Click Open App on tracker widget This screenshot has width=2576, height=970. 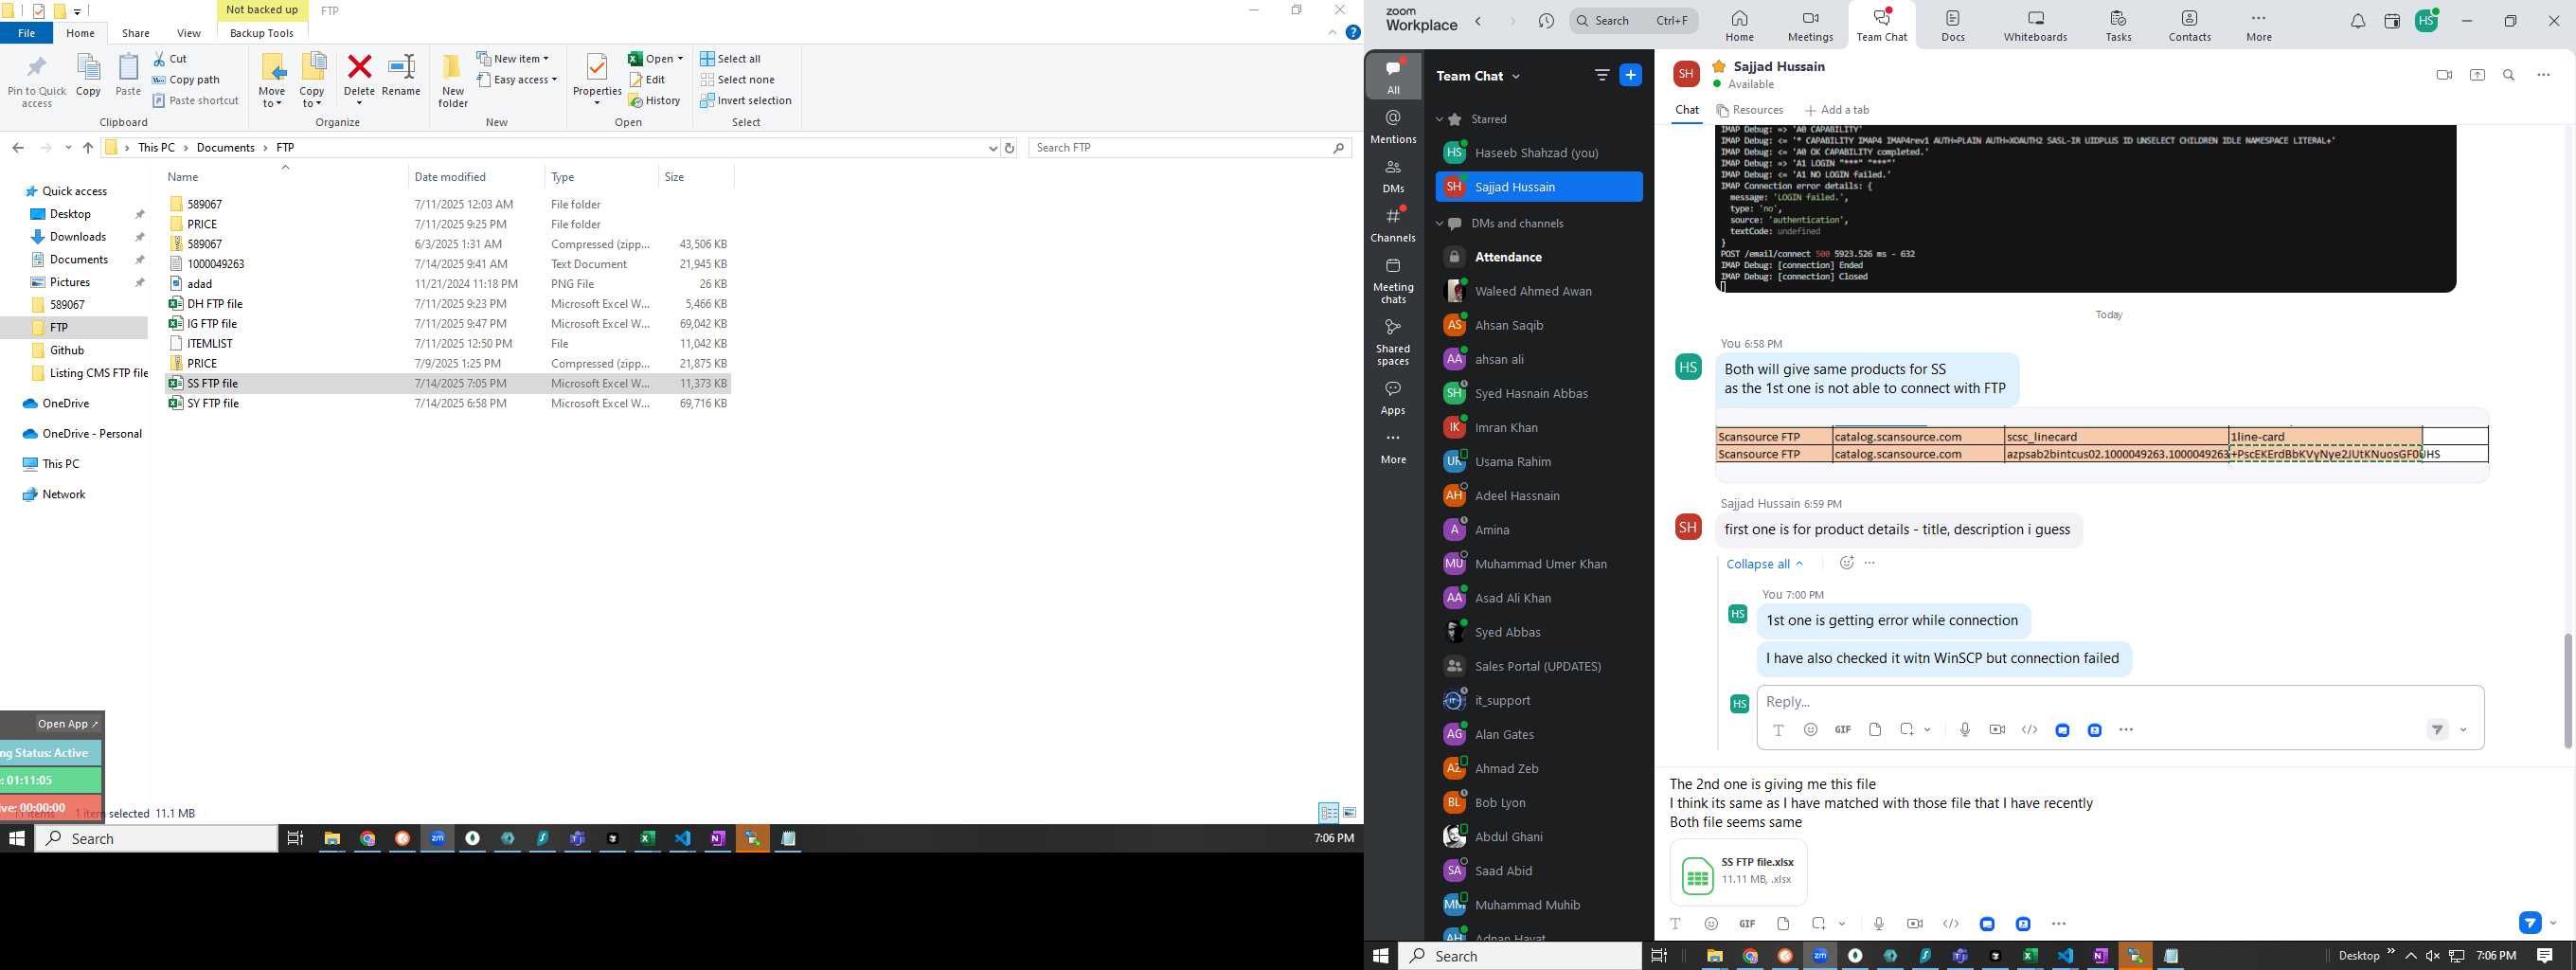pyautogui.click(x=66, y=724)
